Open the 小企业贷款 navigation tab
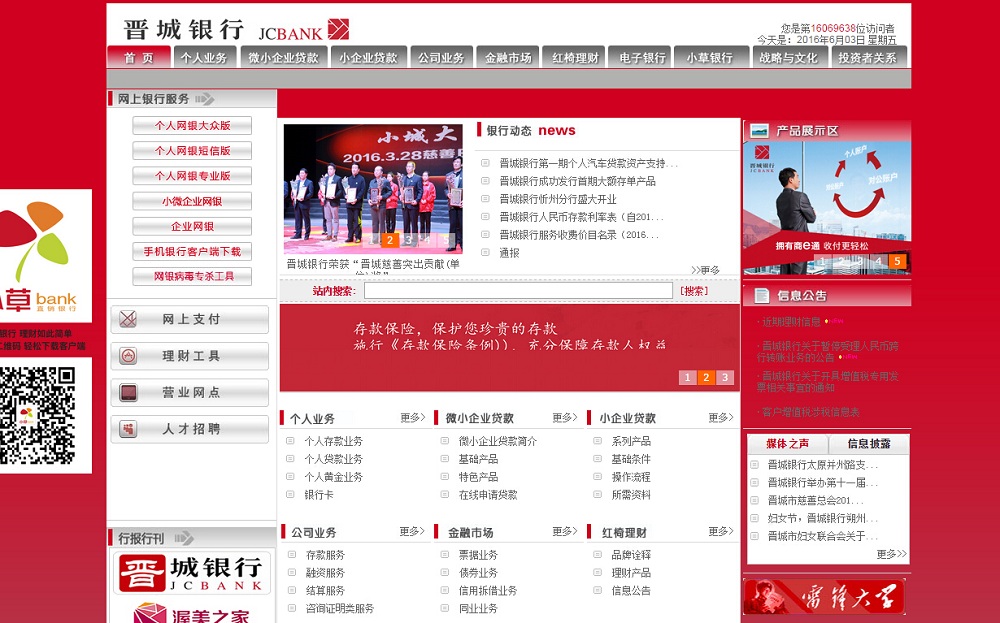The image size is (1000, 623). coord(368,57)
